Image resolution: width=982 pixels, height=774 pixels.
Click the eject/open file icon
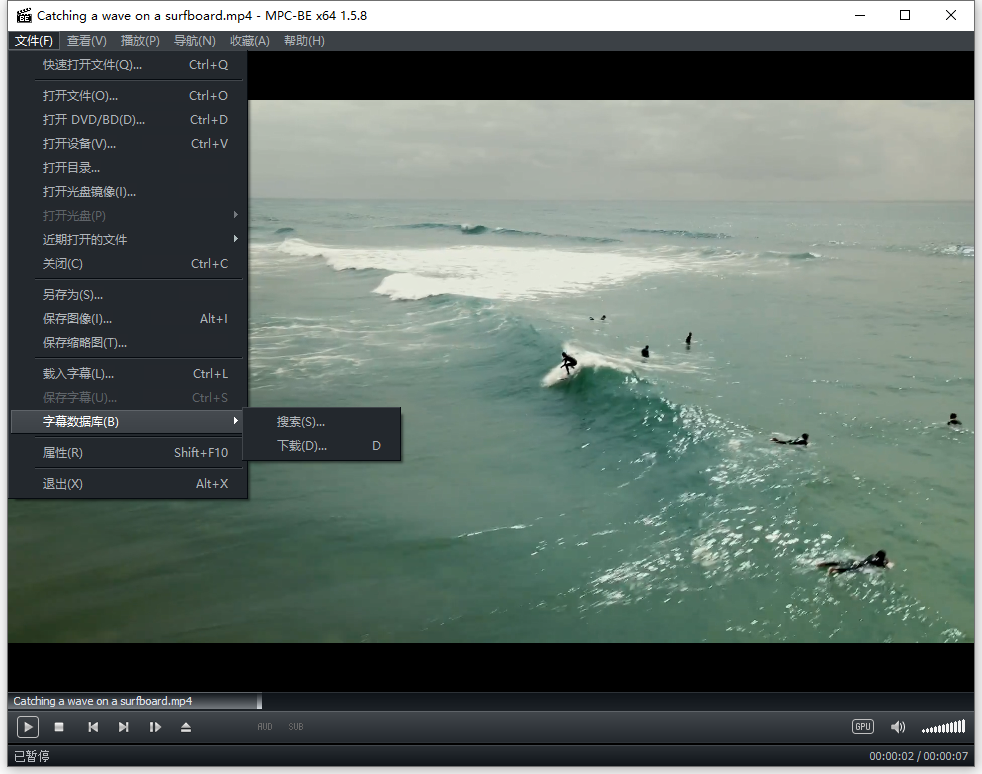point(185,727)
